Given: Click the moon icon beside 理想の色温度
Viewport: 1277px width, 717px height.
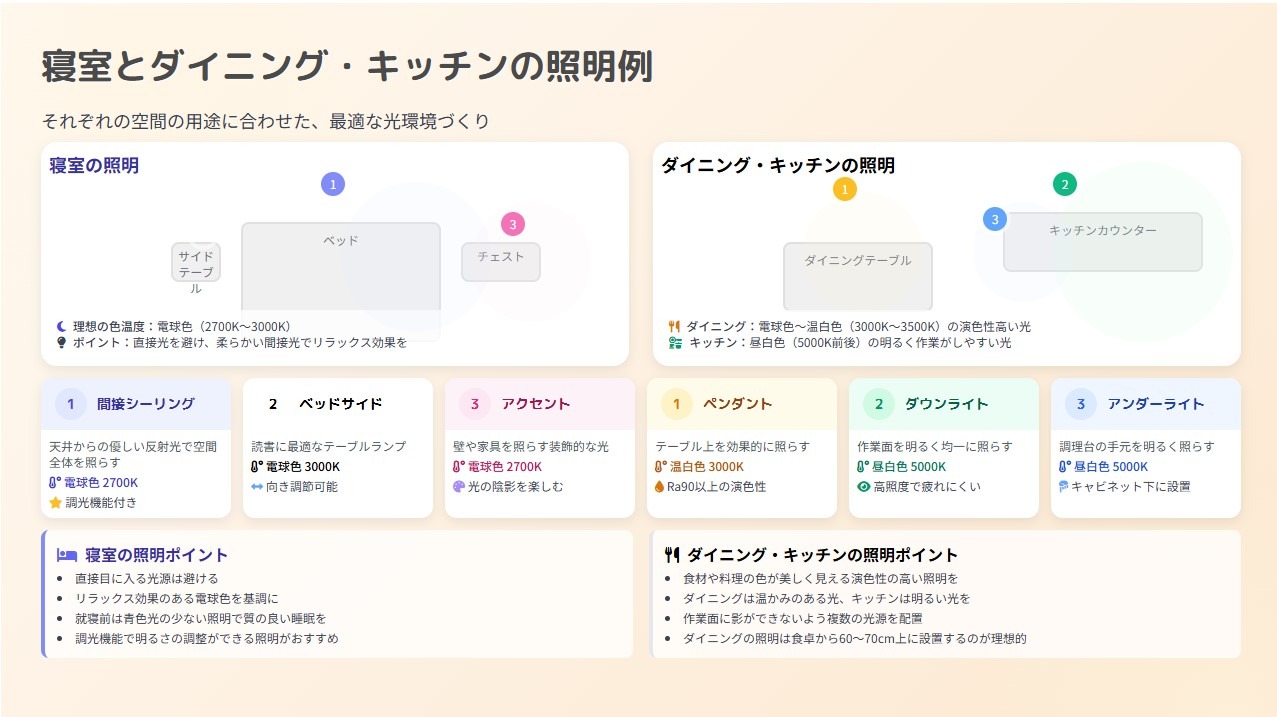Looking at the screenshot, I should tap(61, 326).
